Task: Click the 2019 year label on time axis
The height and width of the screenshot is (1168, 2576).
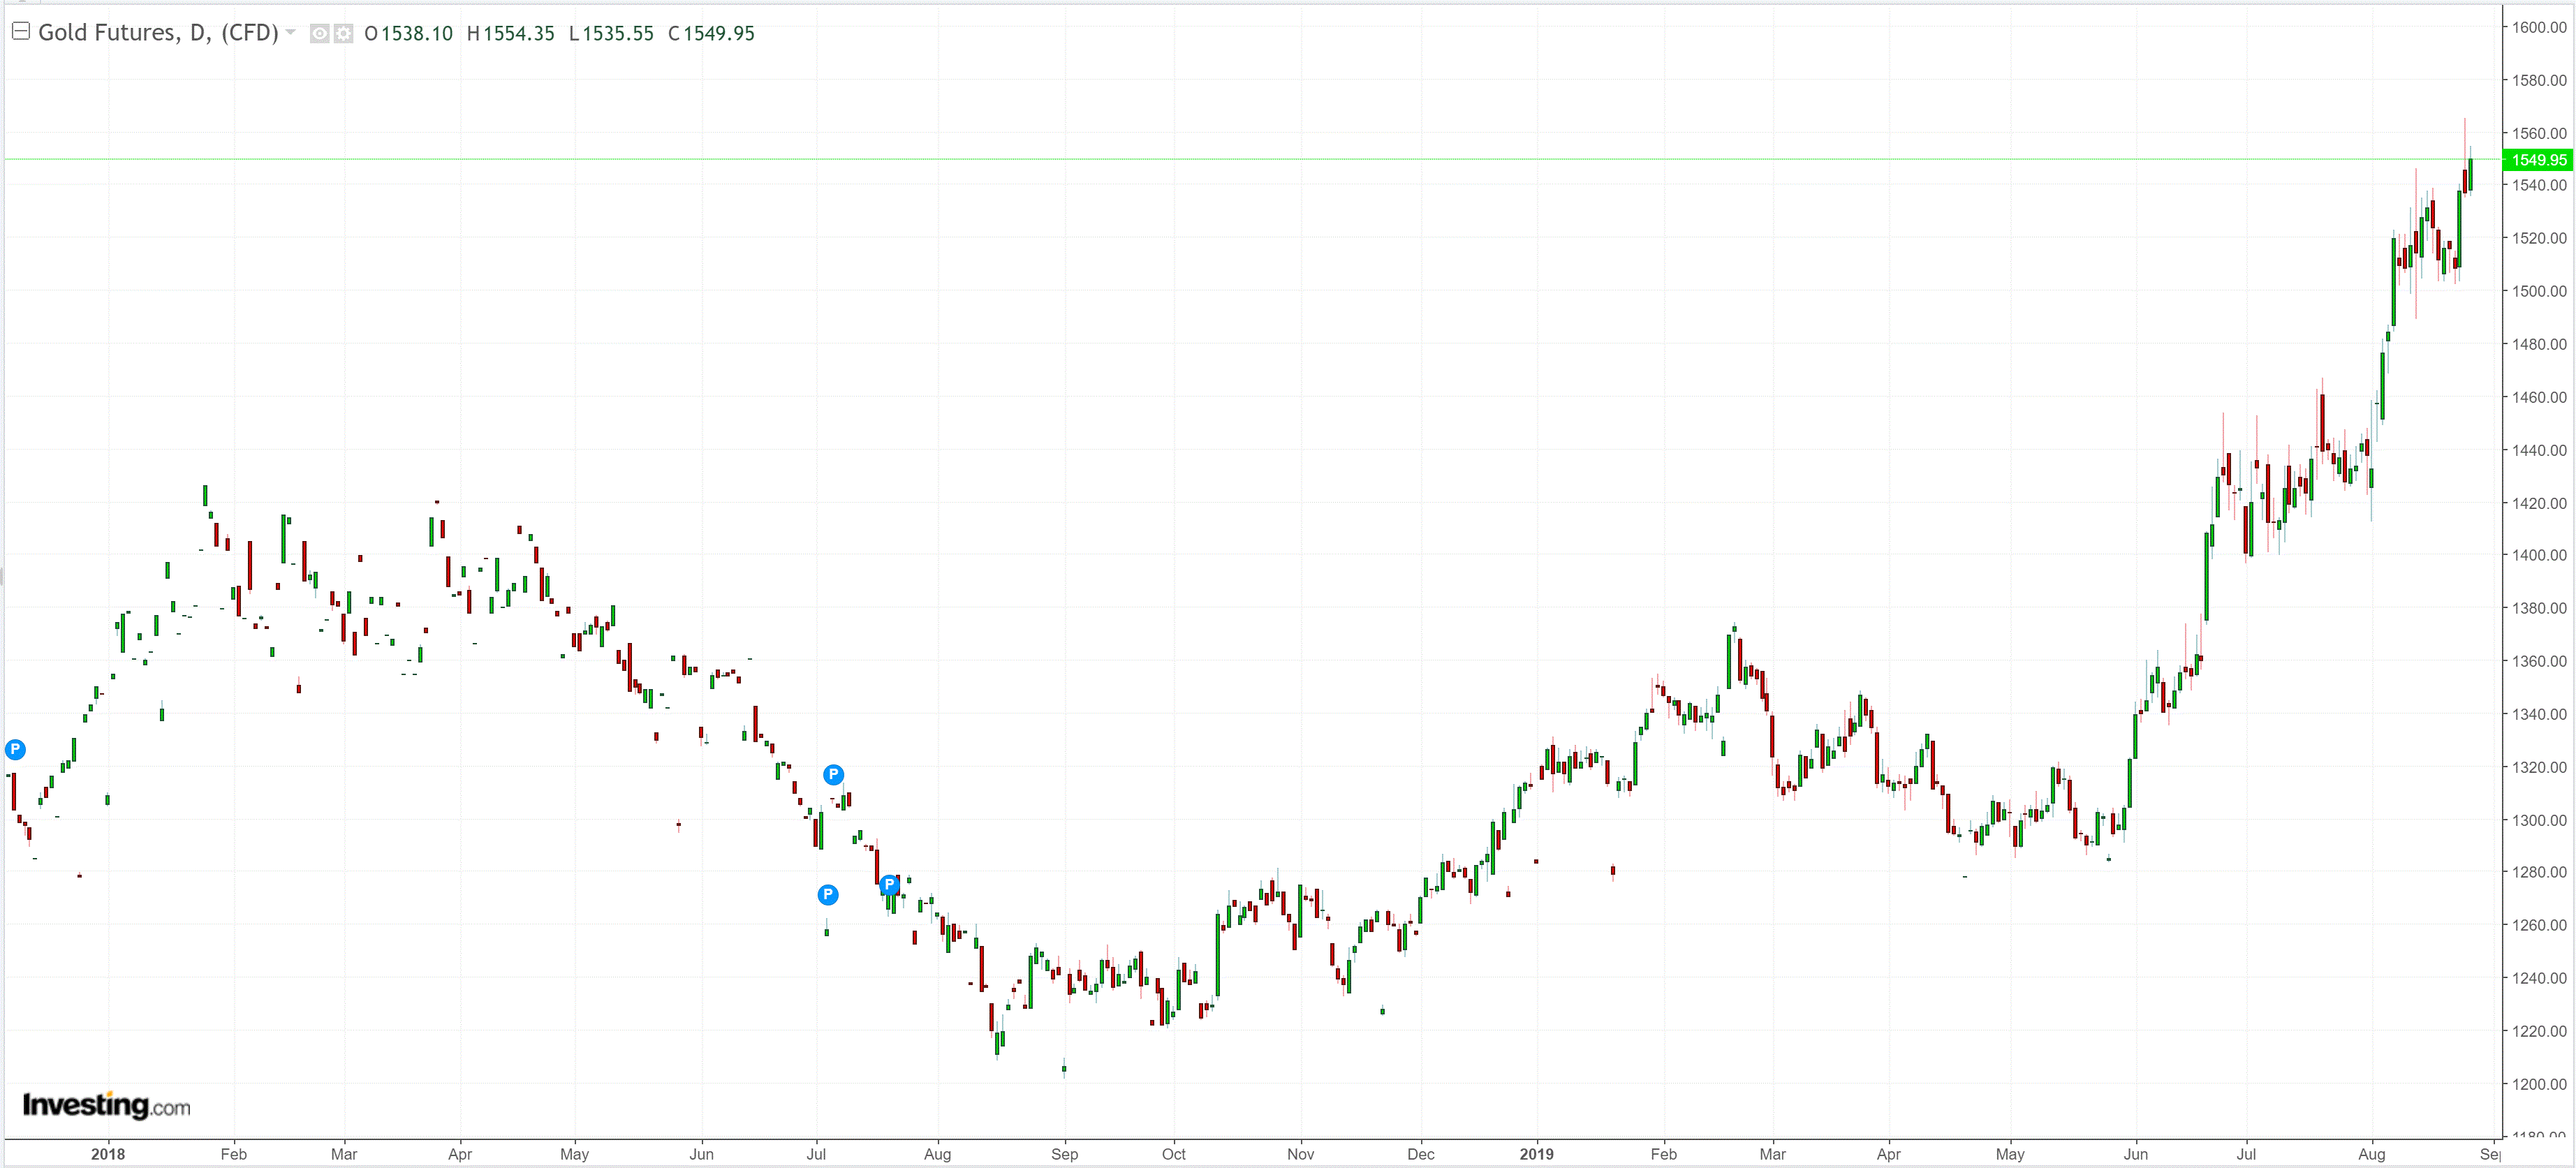Action: pyautogui.click(x=1537, y=1154)
